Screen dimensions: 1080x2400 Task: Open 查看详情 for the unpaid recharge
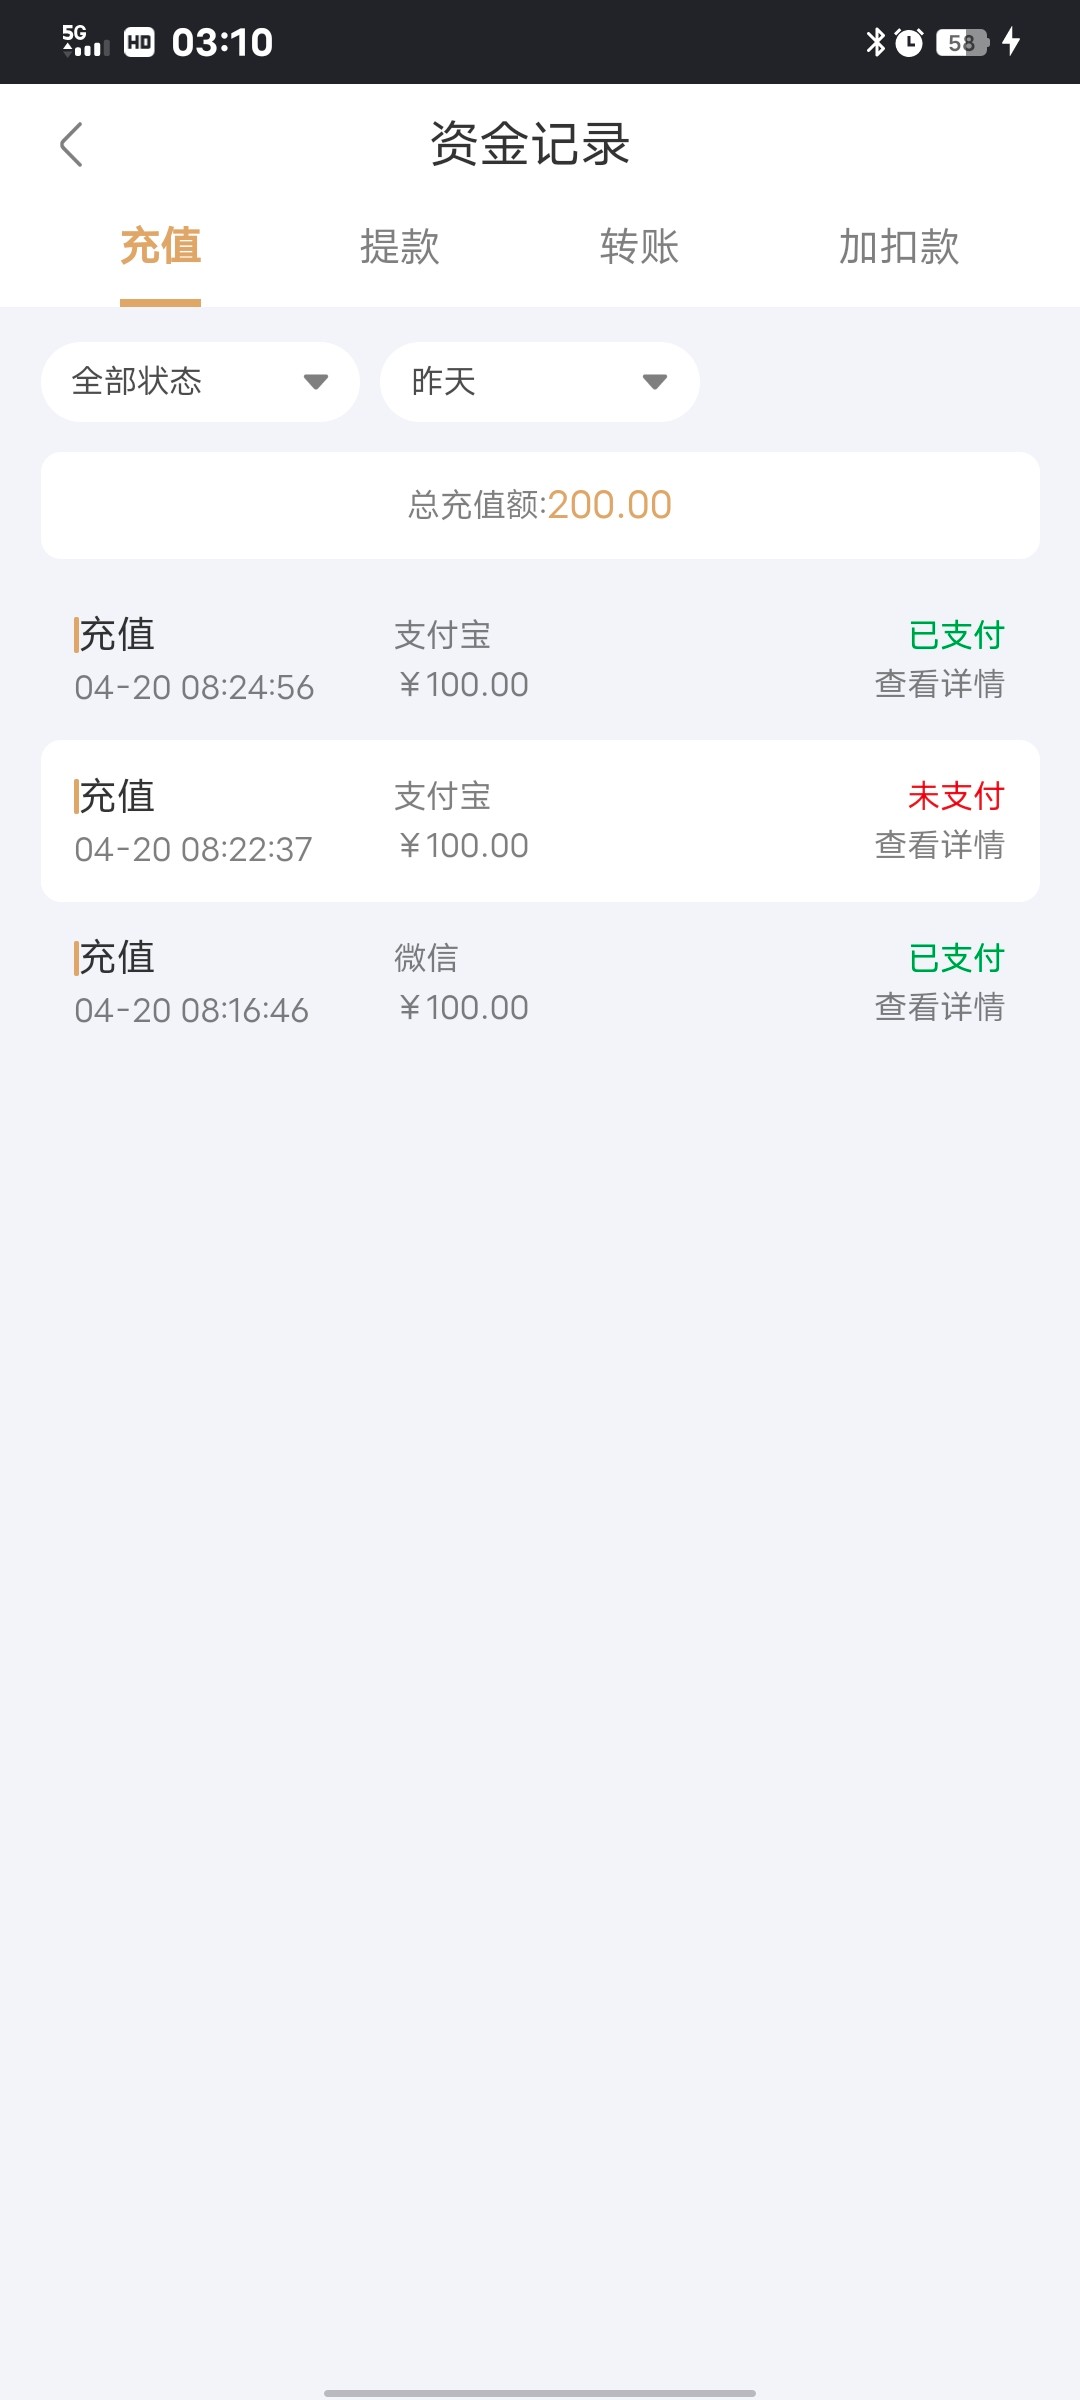pos(939,846)
